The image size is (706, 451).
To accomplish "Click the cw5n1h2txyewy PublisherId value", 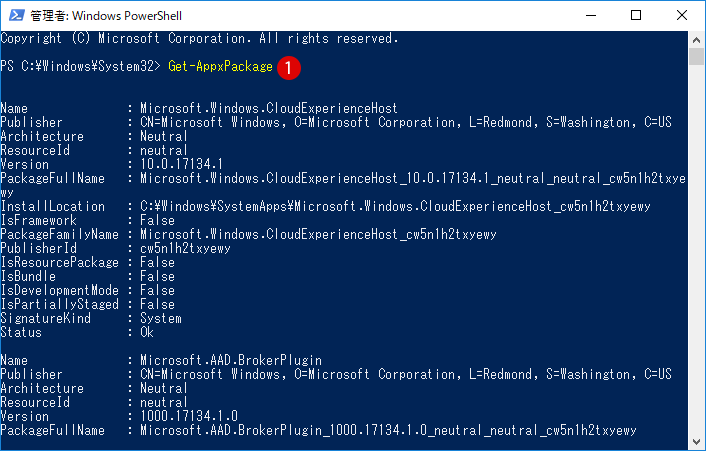I will 185,248.
